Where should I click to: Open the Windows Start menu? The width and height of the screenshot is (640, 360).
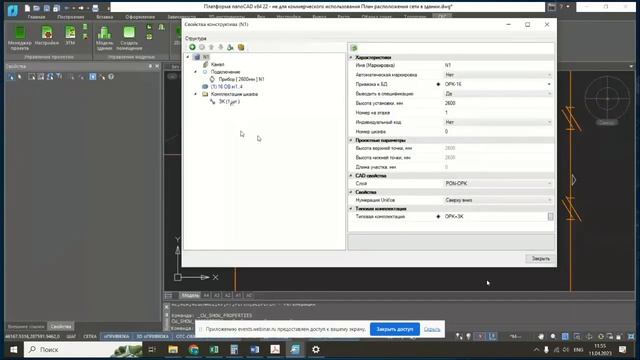(13, 349)
